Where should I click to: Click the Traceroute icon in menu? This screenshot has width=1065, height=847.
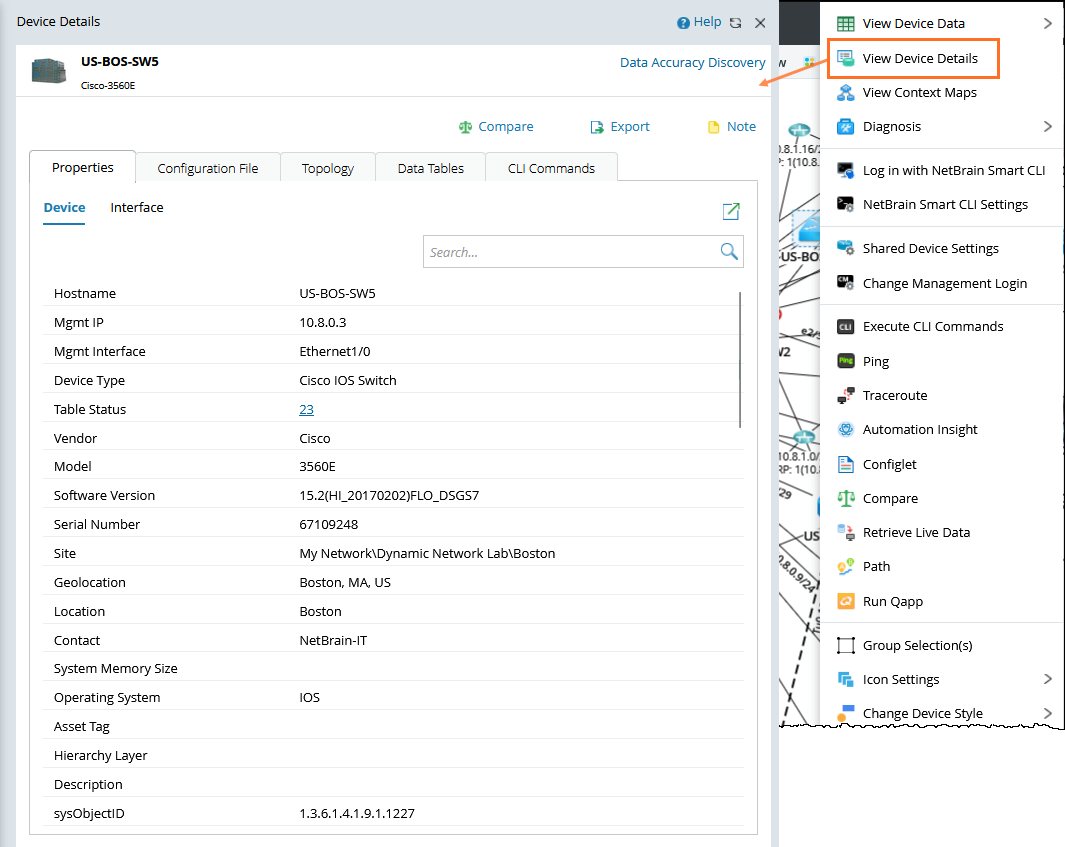(x=845, y=395)
